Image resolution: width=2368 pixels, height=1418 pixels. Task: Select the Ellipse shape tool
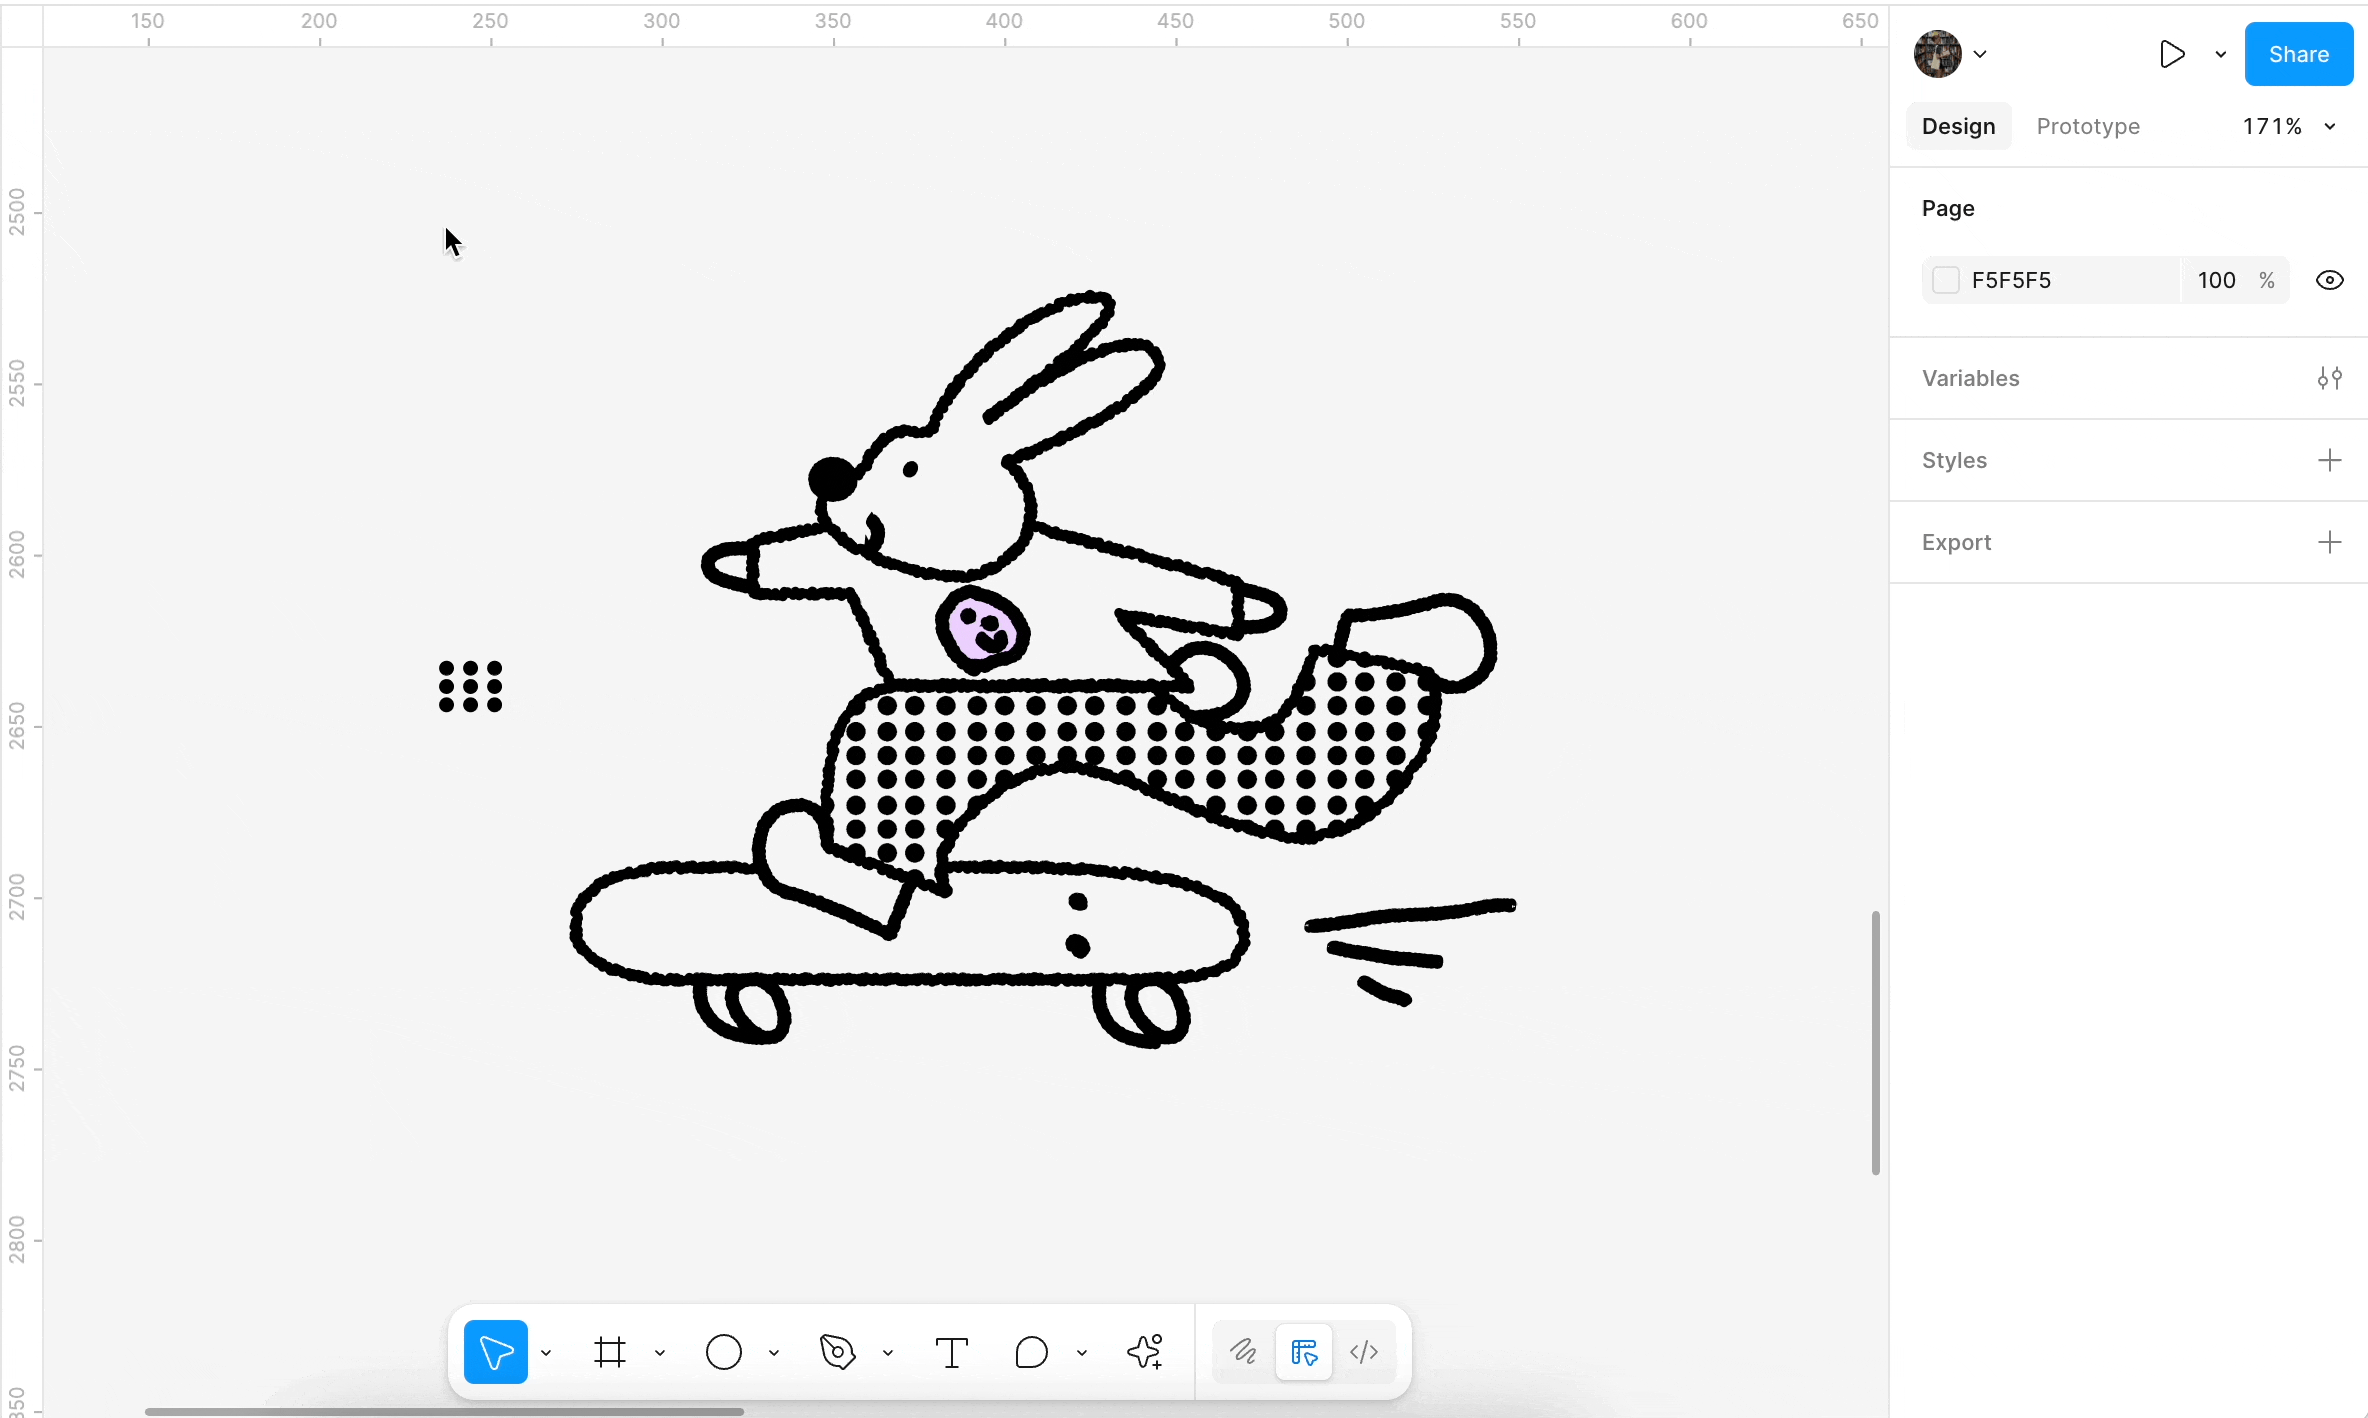click(x=723, y=1352)
